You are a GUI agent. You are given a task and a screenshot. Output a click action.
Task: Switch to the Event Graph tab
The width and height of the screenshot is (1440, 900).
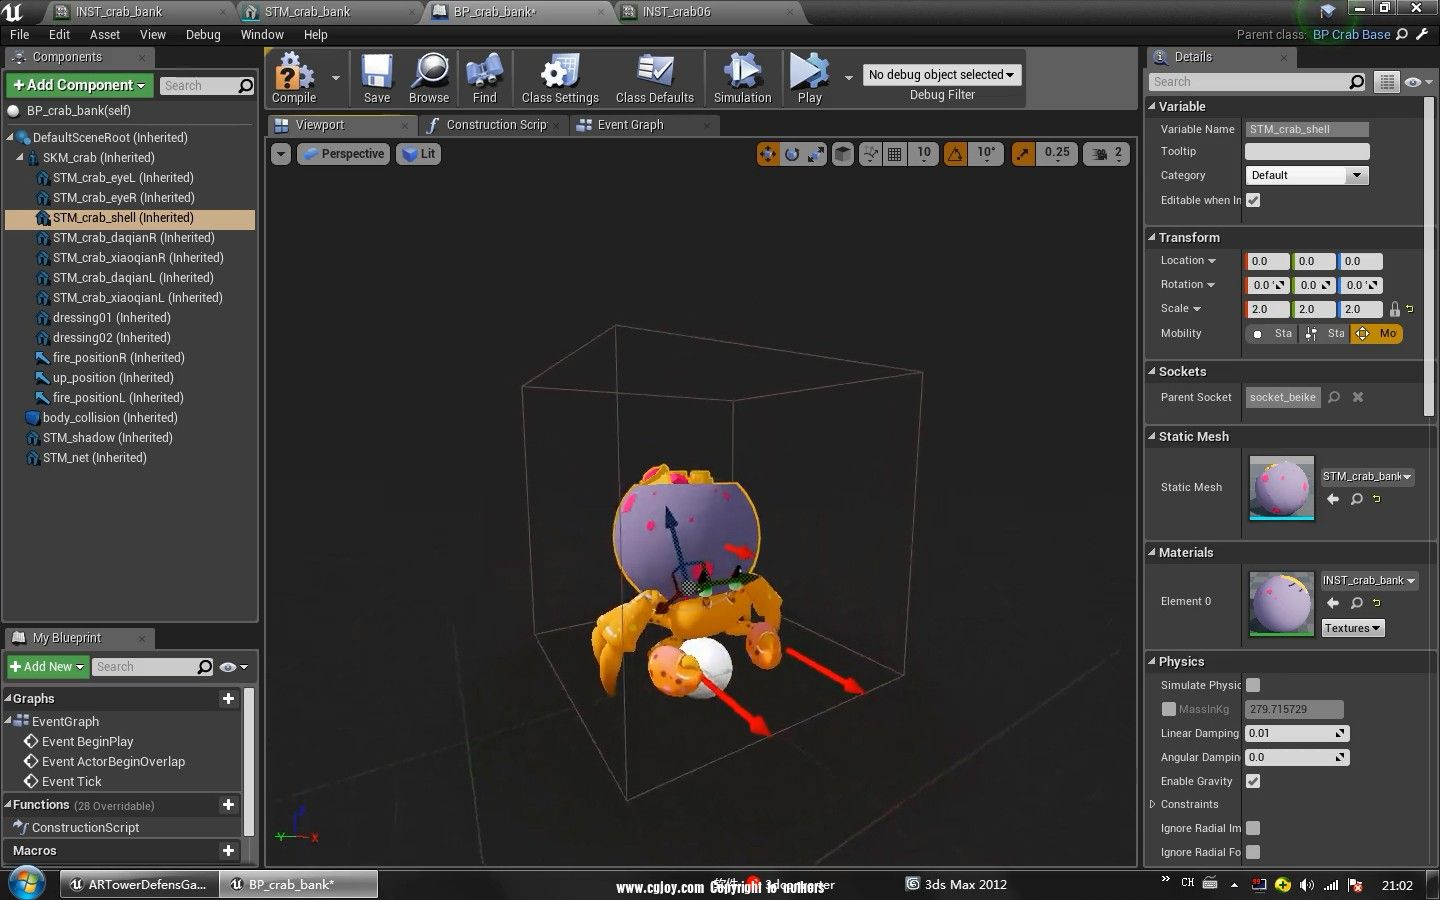tap(630, 125)
